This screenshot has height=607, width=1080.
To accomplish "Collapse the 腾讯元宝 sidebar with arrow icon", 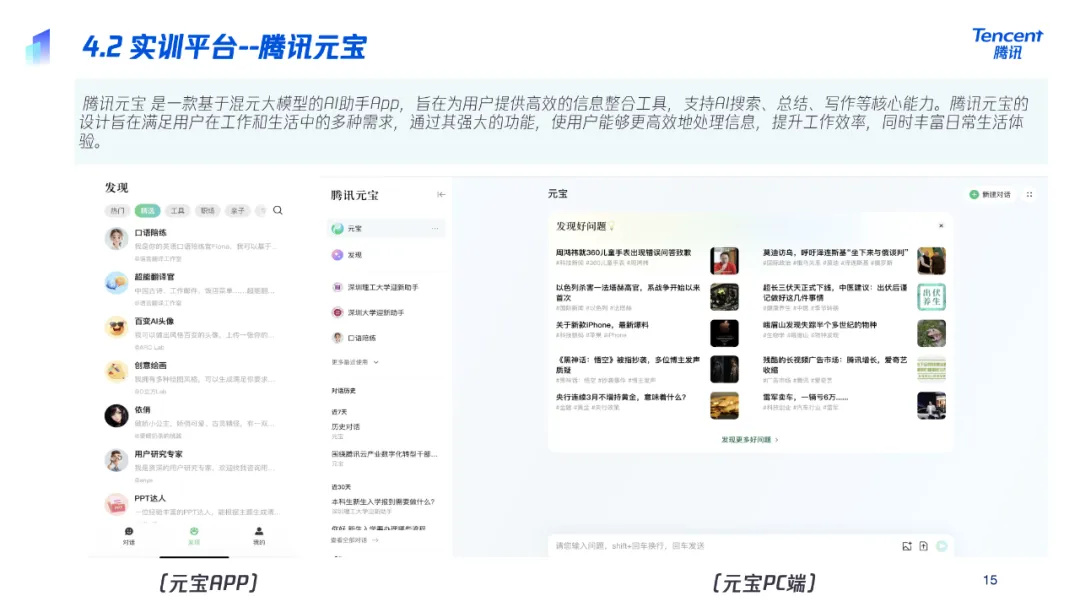I will click(441, 195).
